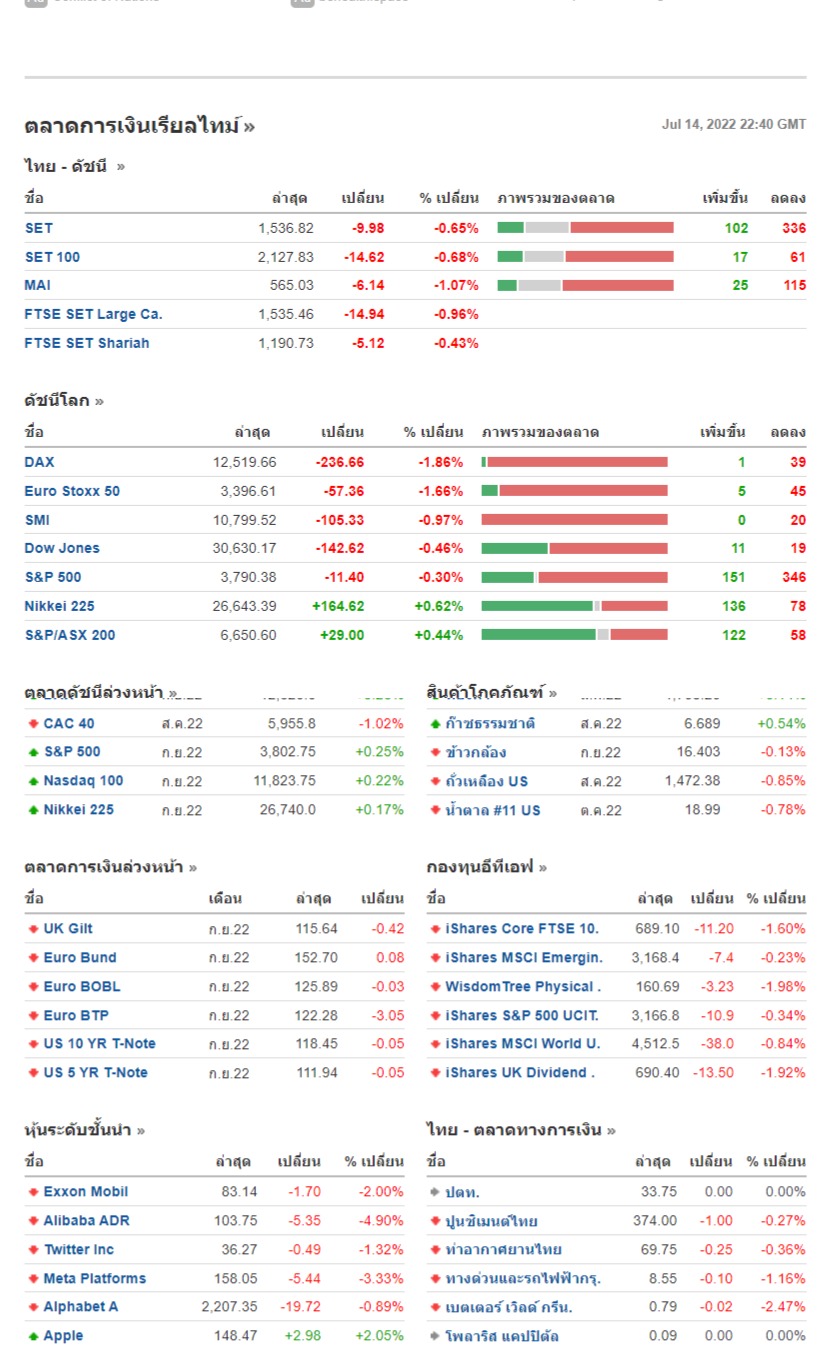
Task: Click green up arrow beside ก๊าซธรรมชาติ
Action: [x=435, y=723]
